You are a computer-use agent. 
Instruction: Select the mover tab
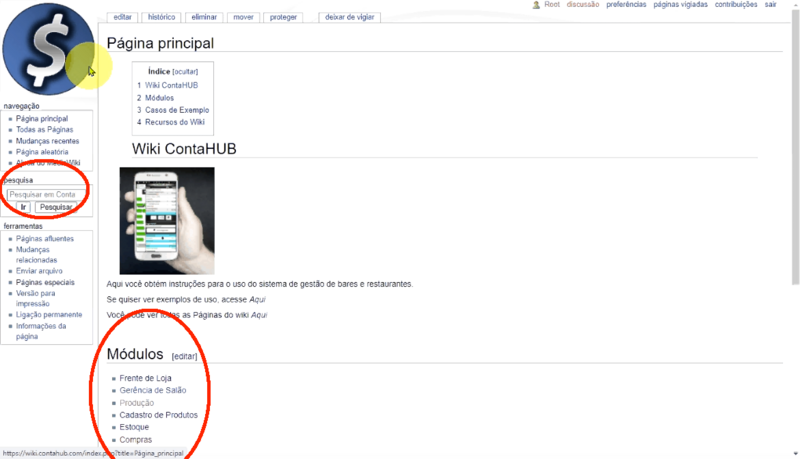[x=243, y=17]
